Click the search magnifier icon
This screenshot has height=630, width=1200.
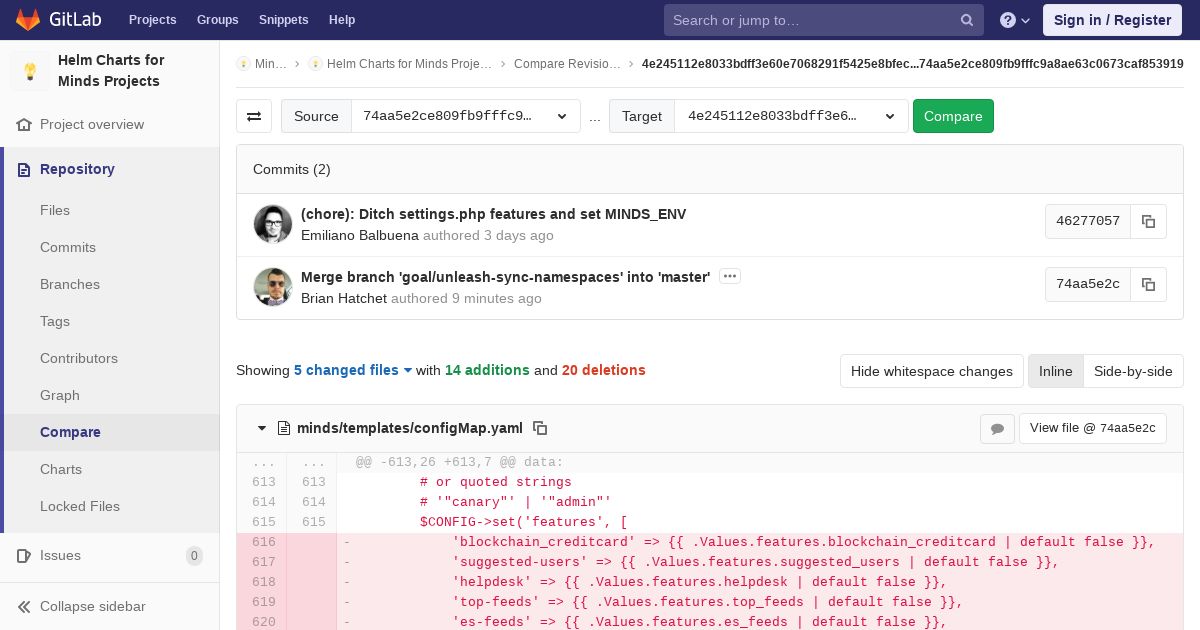tap(966, 20)
